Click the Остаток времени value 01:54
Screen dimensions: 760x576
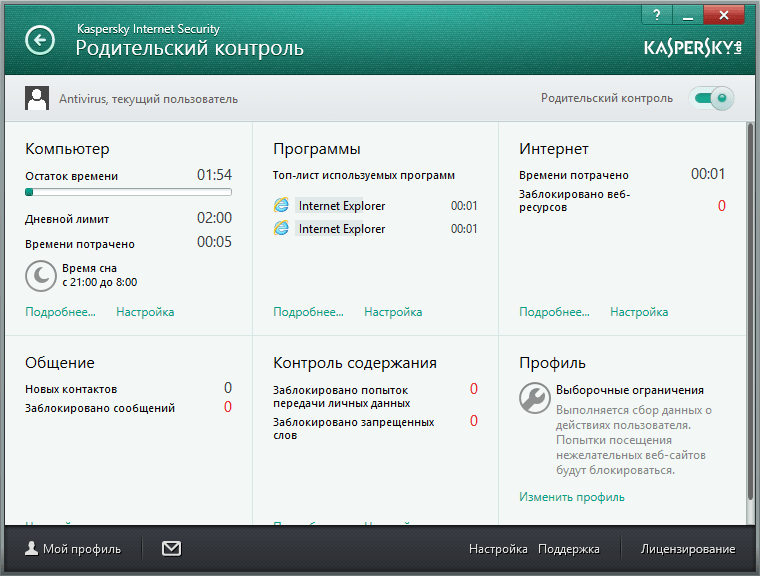click(214, 175)
